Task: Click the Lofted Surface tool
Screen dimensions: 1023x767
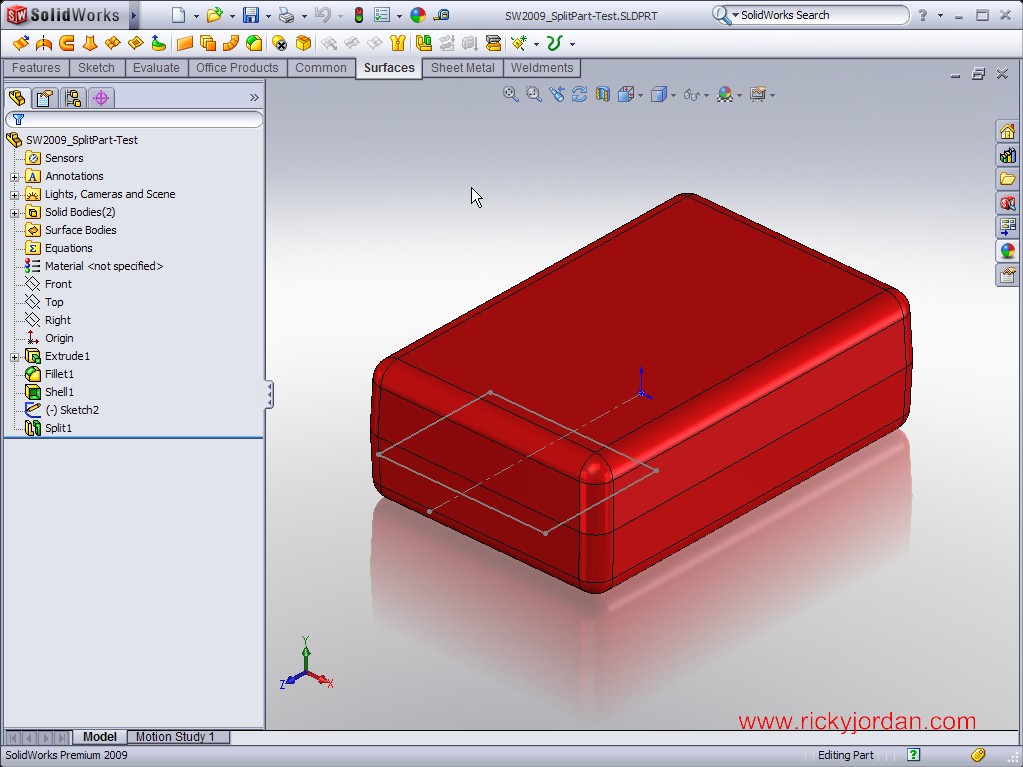Action: pos(89,44)
